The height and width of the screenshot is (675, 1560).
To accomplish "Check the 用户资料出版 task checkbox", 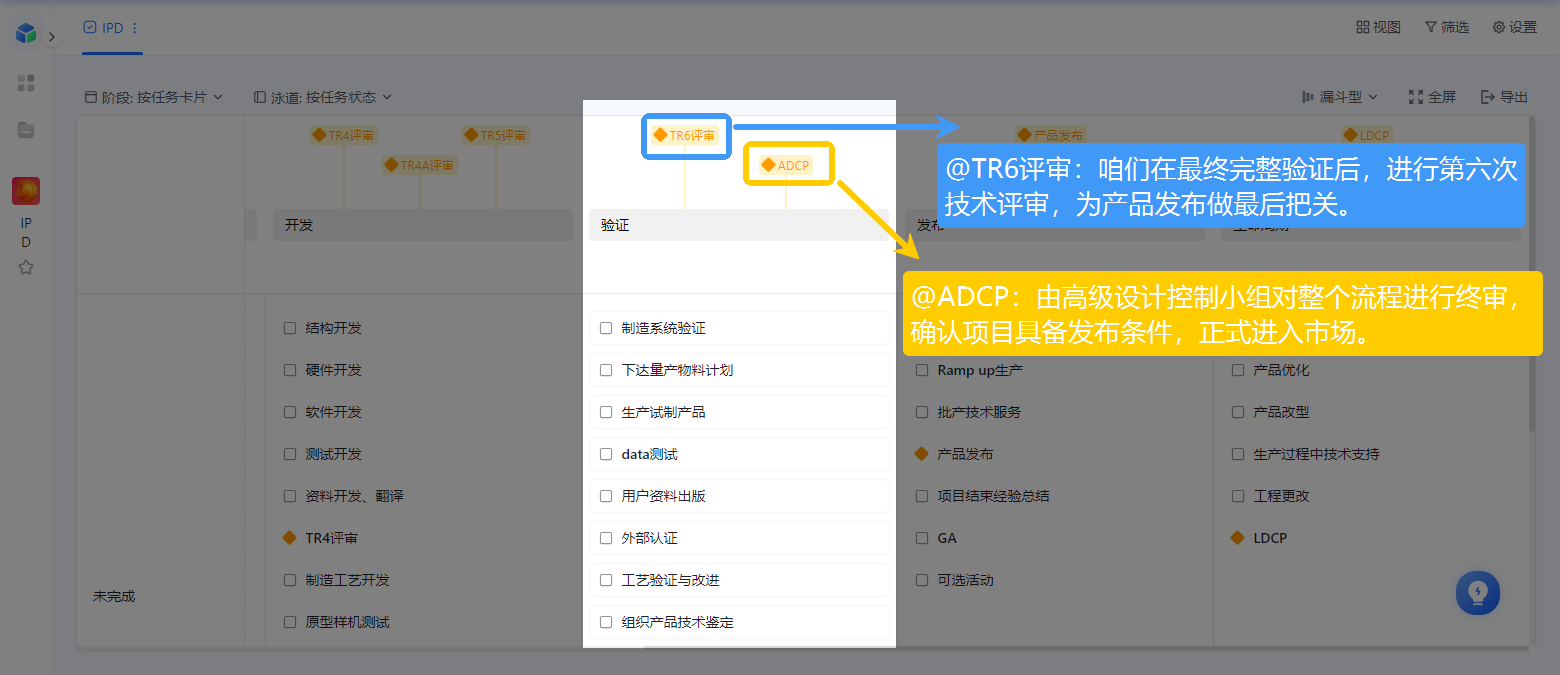I will pos(606,496).
